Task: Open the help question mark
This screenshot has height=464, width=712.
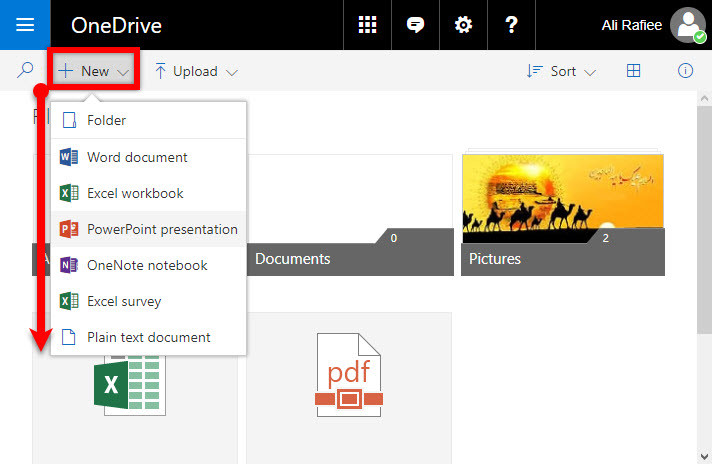Action: (511, 25)
